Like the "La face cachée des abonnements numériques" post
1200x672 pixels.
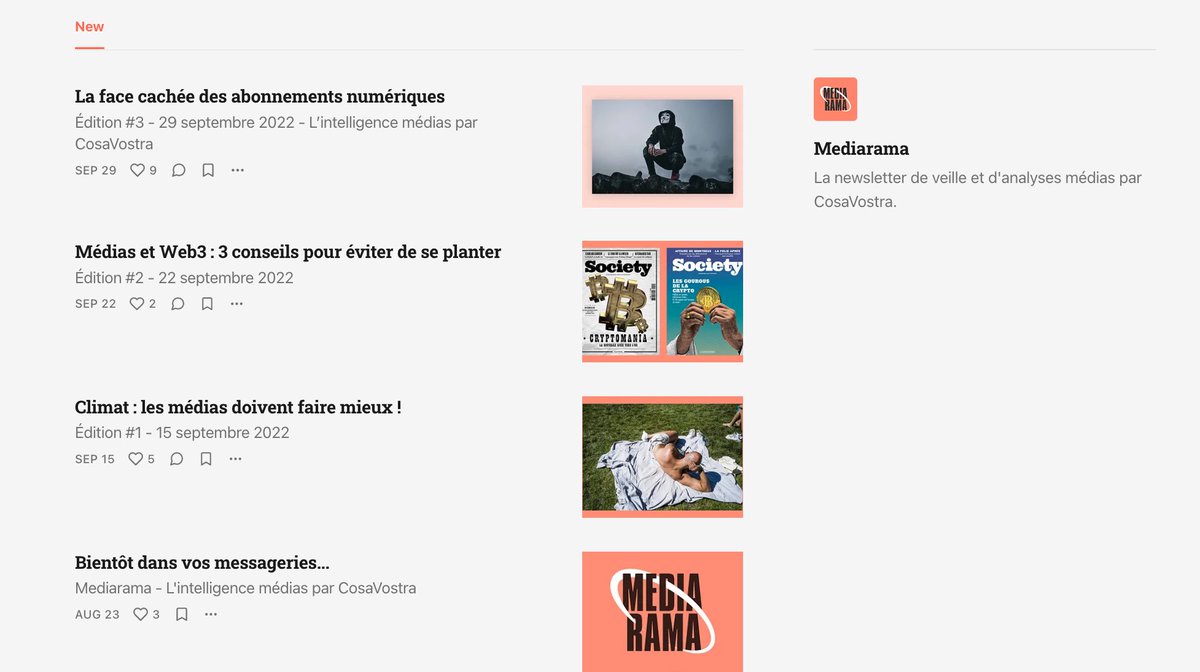tap(143, 170)
